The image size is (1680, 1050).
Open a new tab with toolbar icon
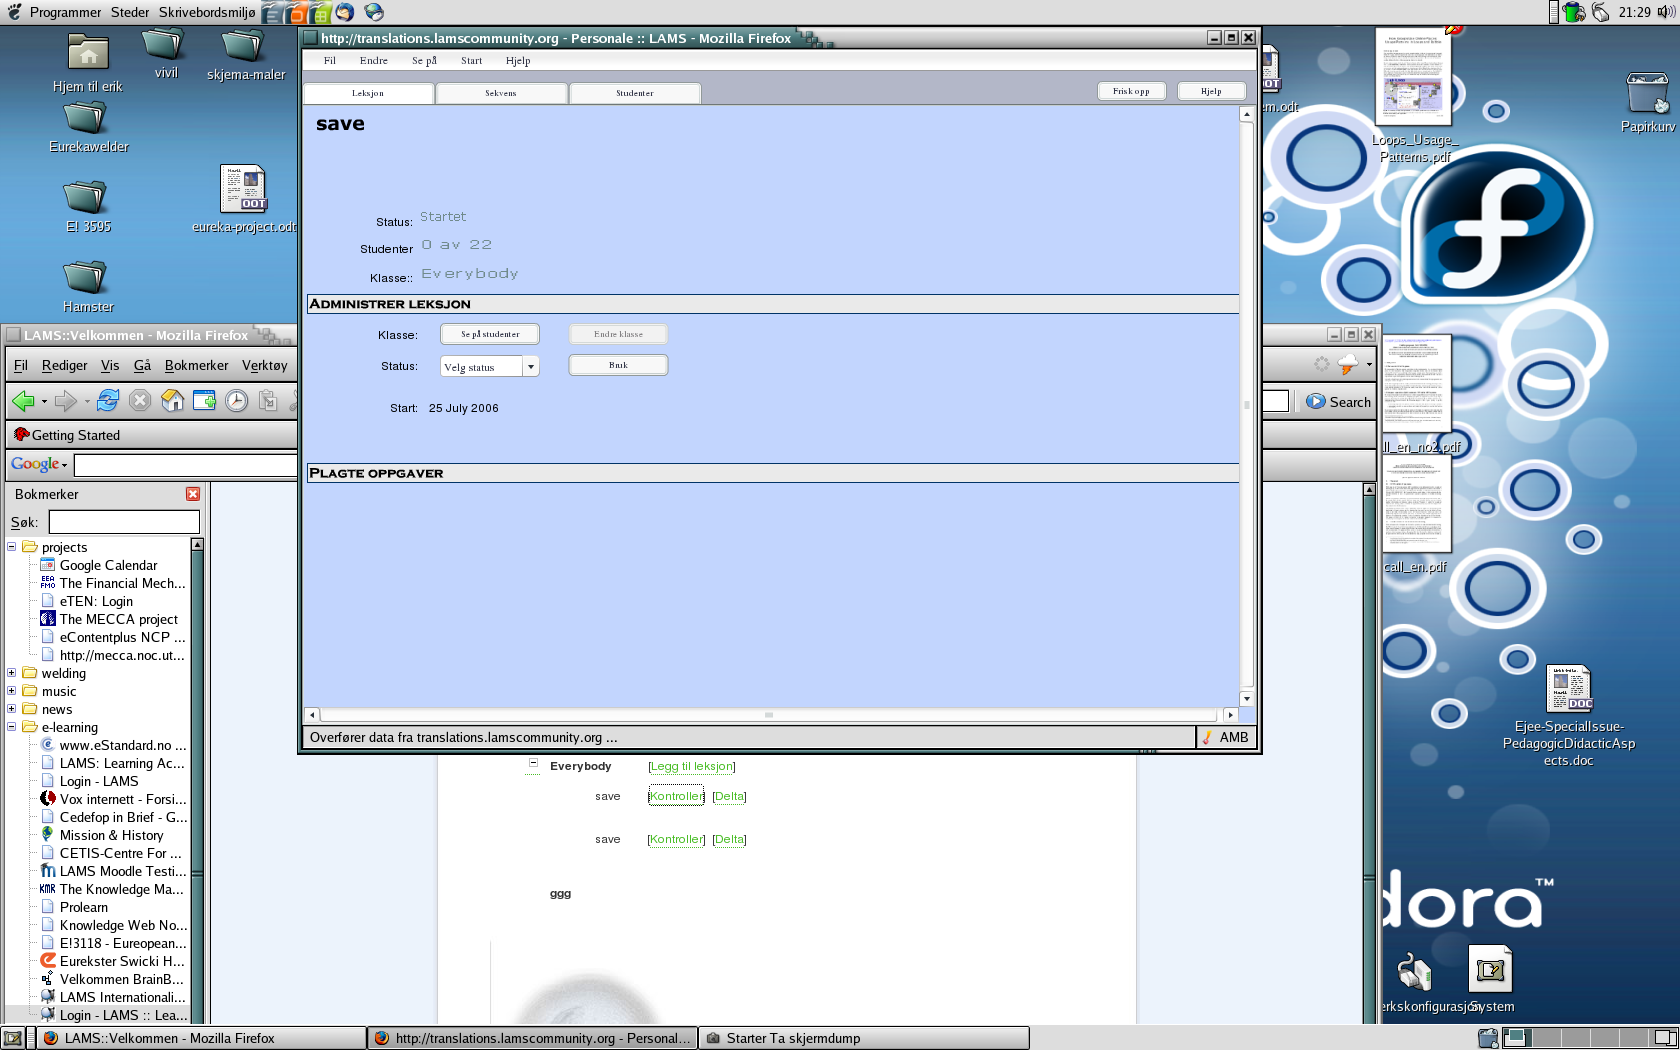(205, 401)
